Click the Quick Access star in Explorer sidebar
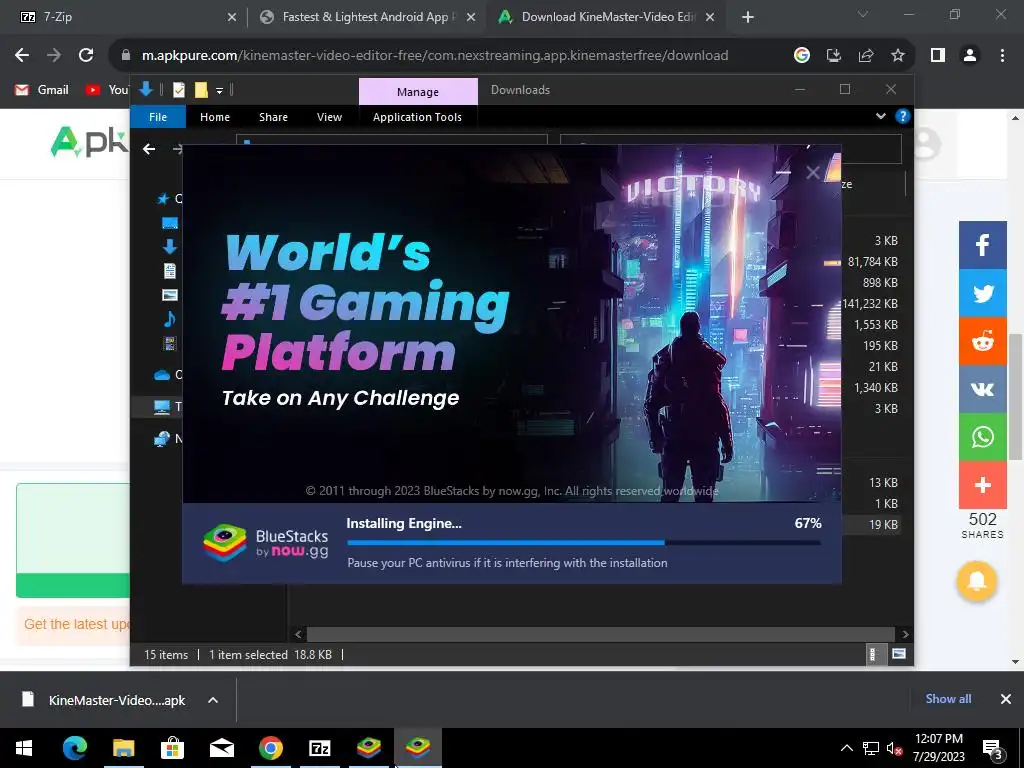 click(163, 199)
